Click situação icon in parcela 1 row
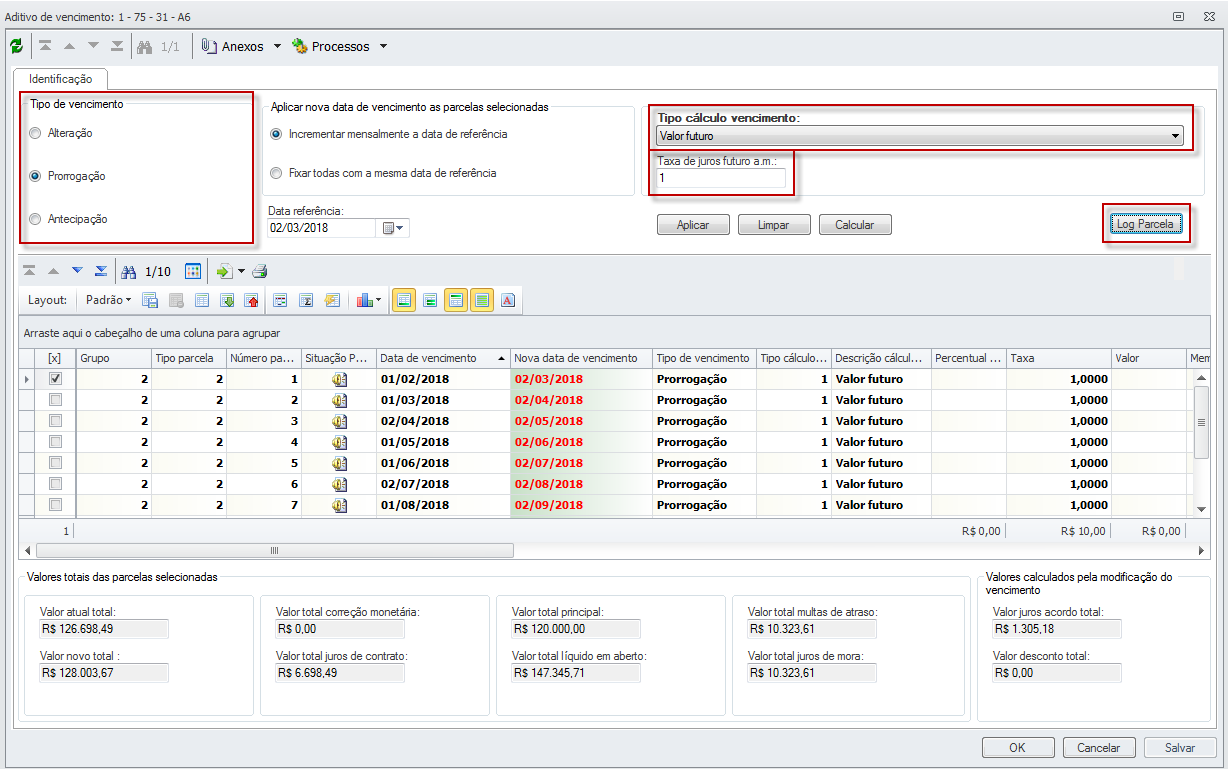This screenshot has width=1228, height=769. pos(339,379)
